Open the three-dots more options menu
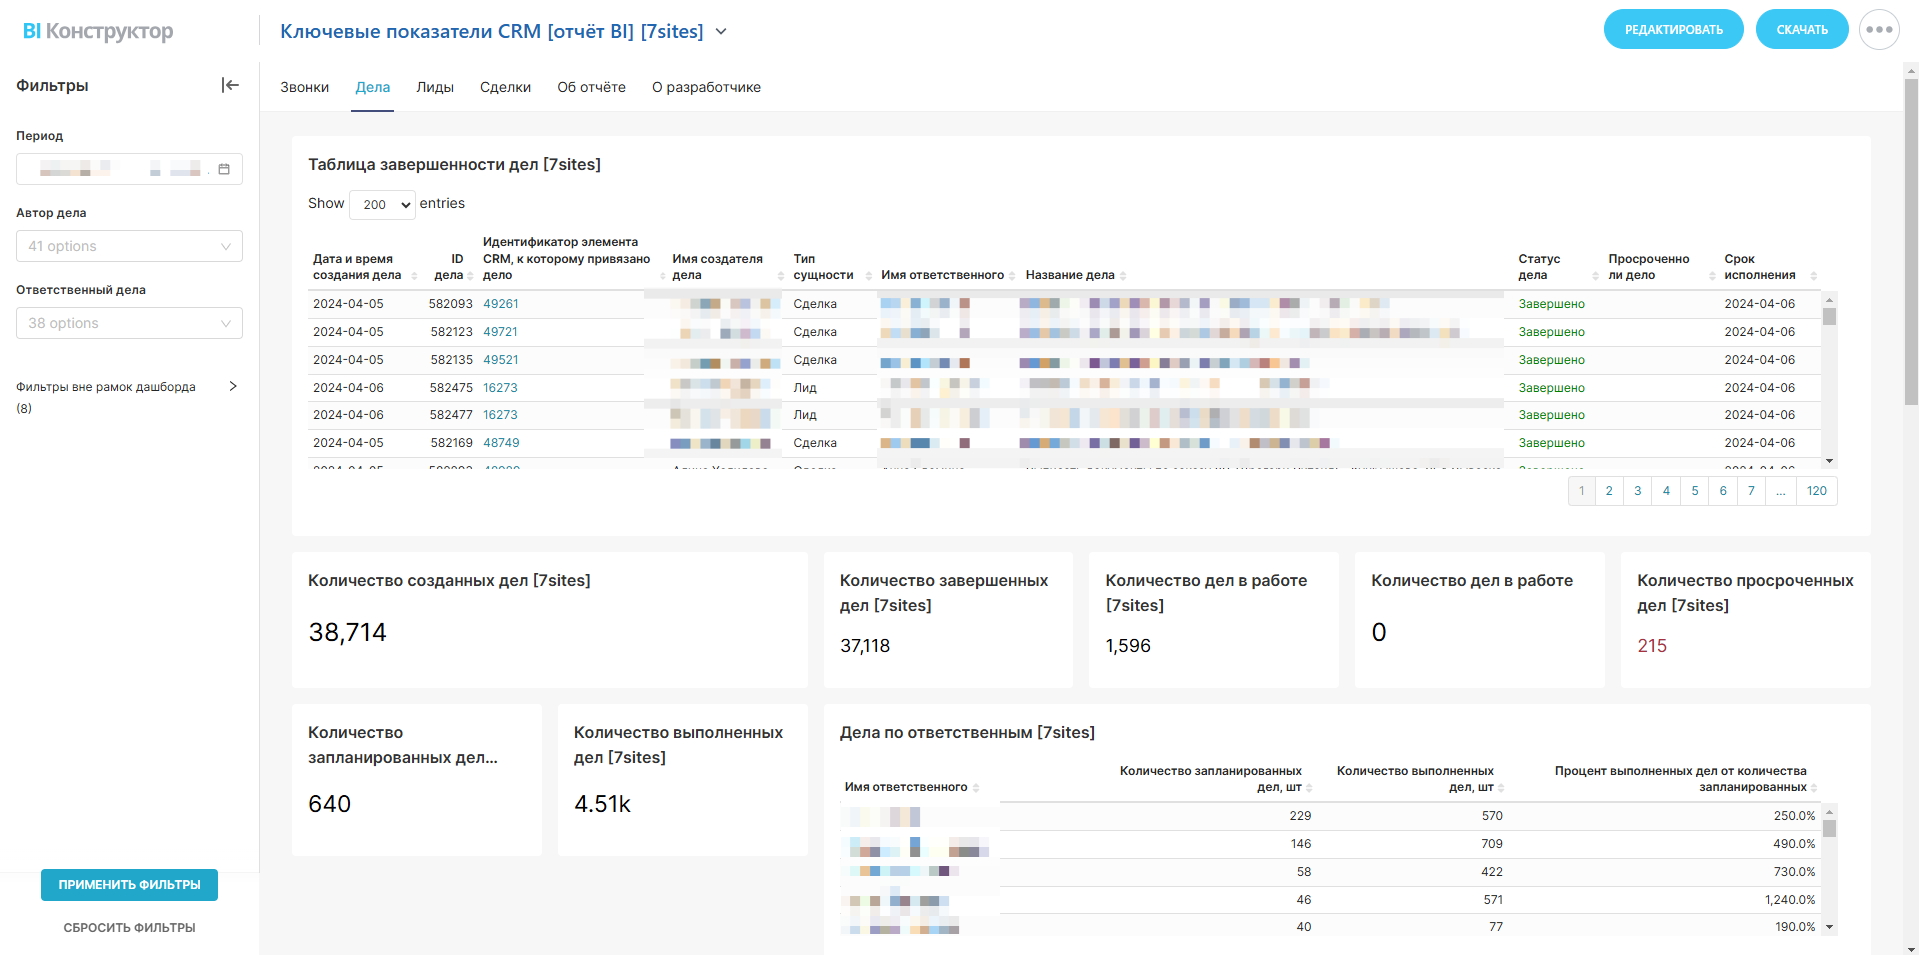 click(x=1879, y=30)
